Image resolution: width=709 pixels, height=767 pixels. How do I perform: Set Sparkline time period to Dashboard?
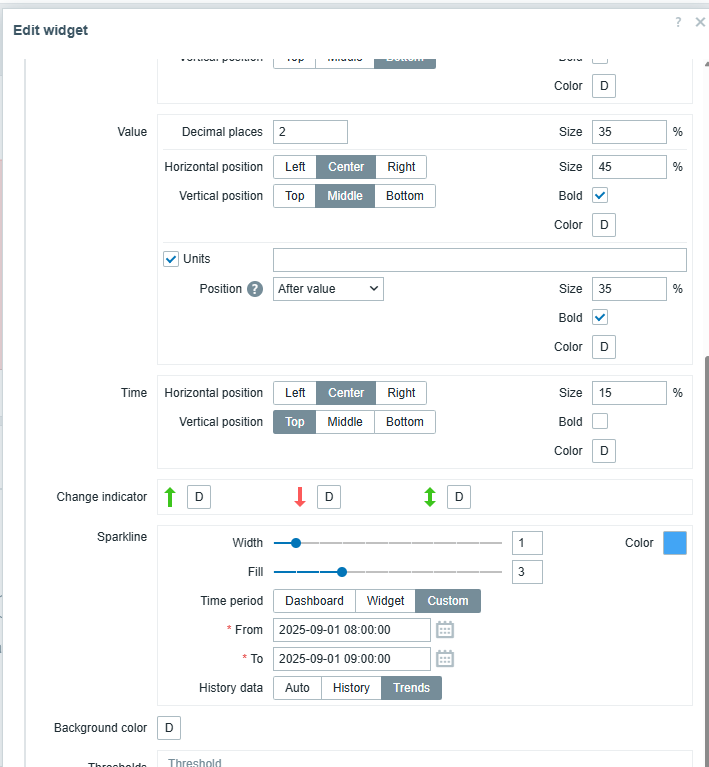314,601
